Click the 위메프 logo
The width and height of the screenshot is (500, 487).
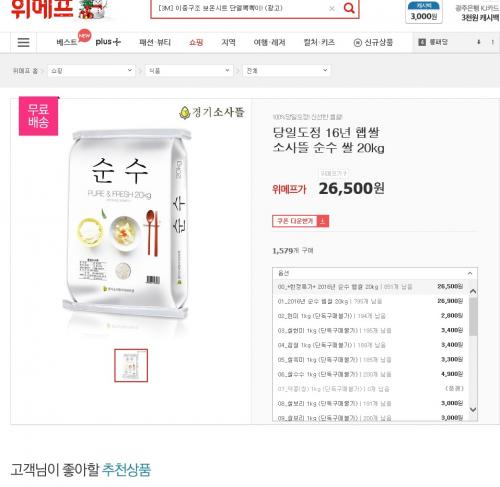42,8
